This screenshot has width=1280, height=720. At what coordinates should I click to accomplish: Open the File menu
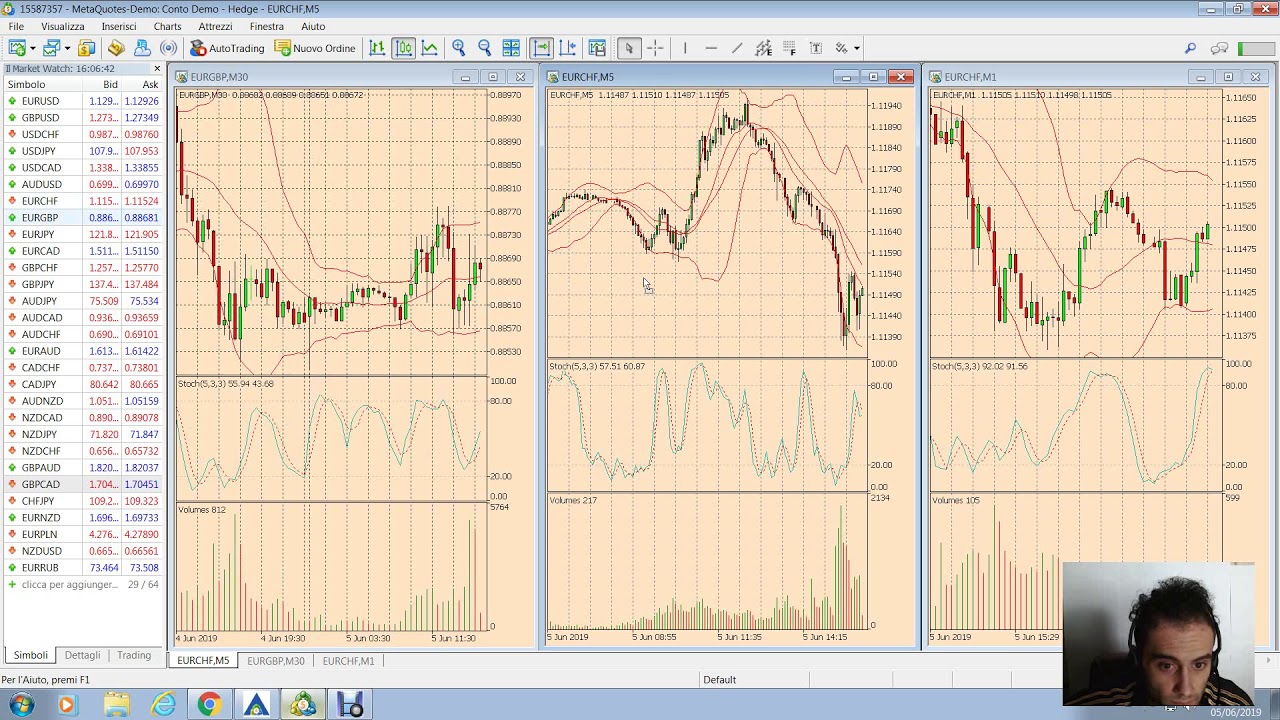16,26
